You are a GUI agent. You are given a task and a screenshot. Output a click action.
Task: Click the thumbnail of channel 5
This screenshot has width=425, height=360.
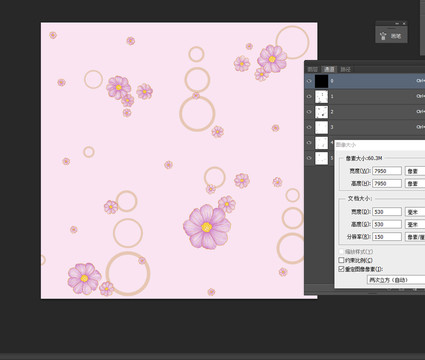pyautogui.click(x=322, y=158)
